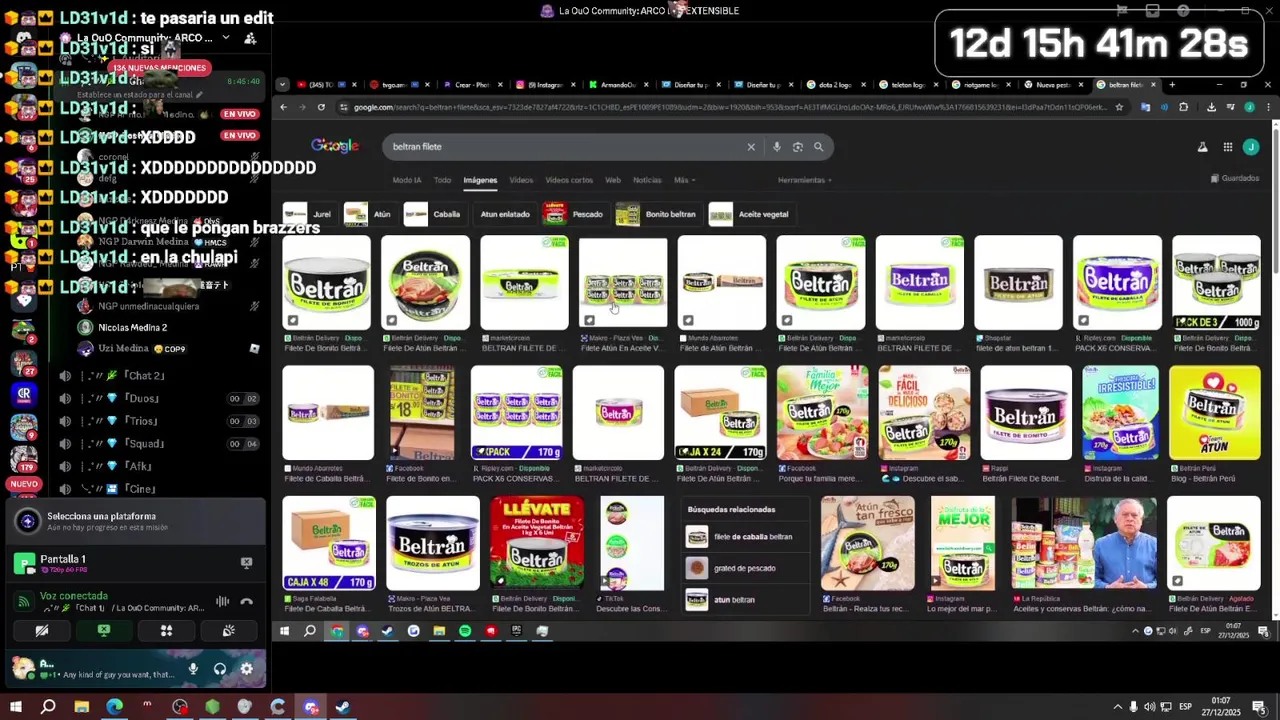This screenshot has height=720, width=1280.
Task: Select the 'Aceite vegetal' filter chip
Action: coord(750,214)
